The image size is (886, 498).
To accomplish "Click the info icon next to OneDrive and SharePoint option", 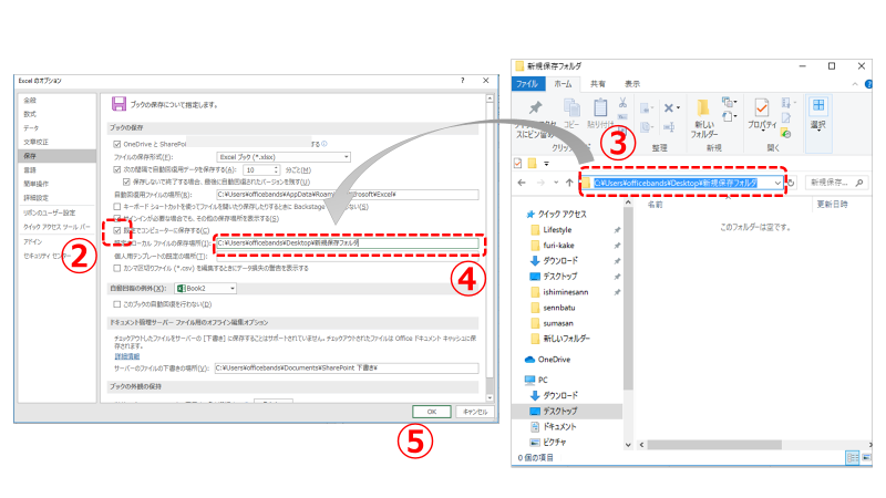I will 324,144.
